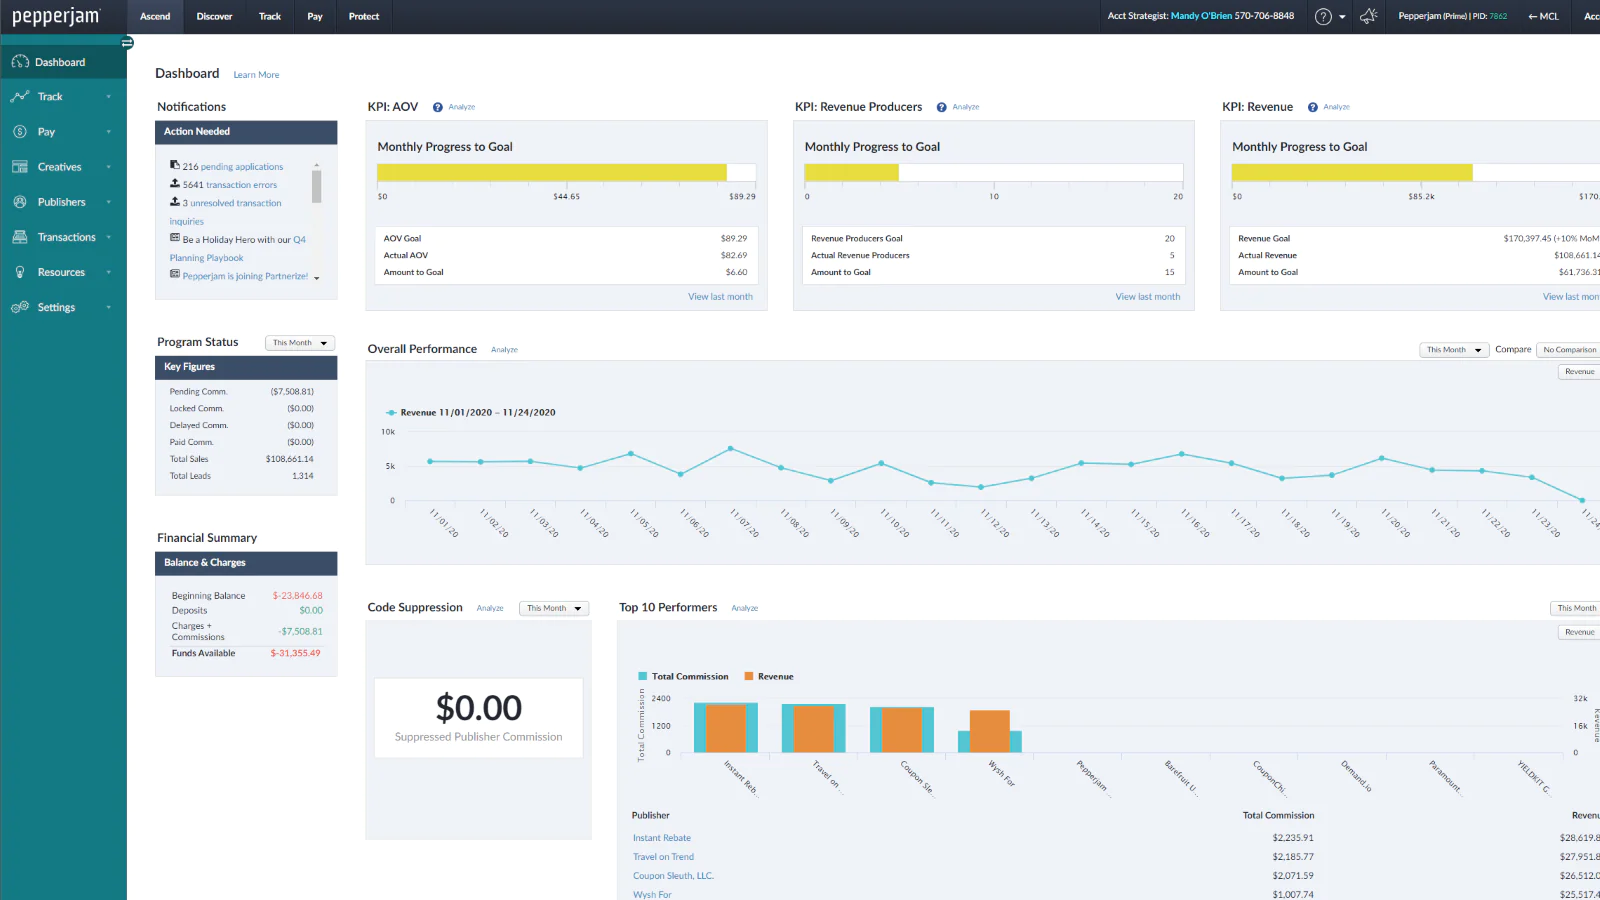
Task: Collapse the sidebar with the toggle button
Action: pyautogui.click(x=127, y=43)
